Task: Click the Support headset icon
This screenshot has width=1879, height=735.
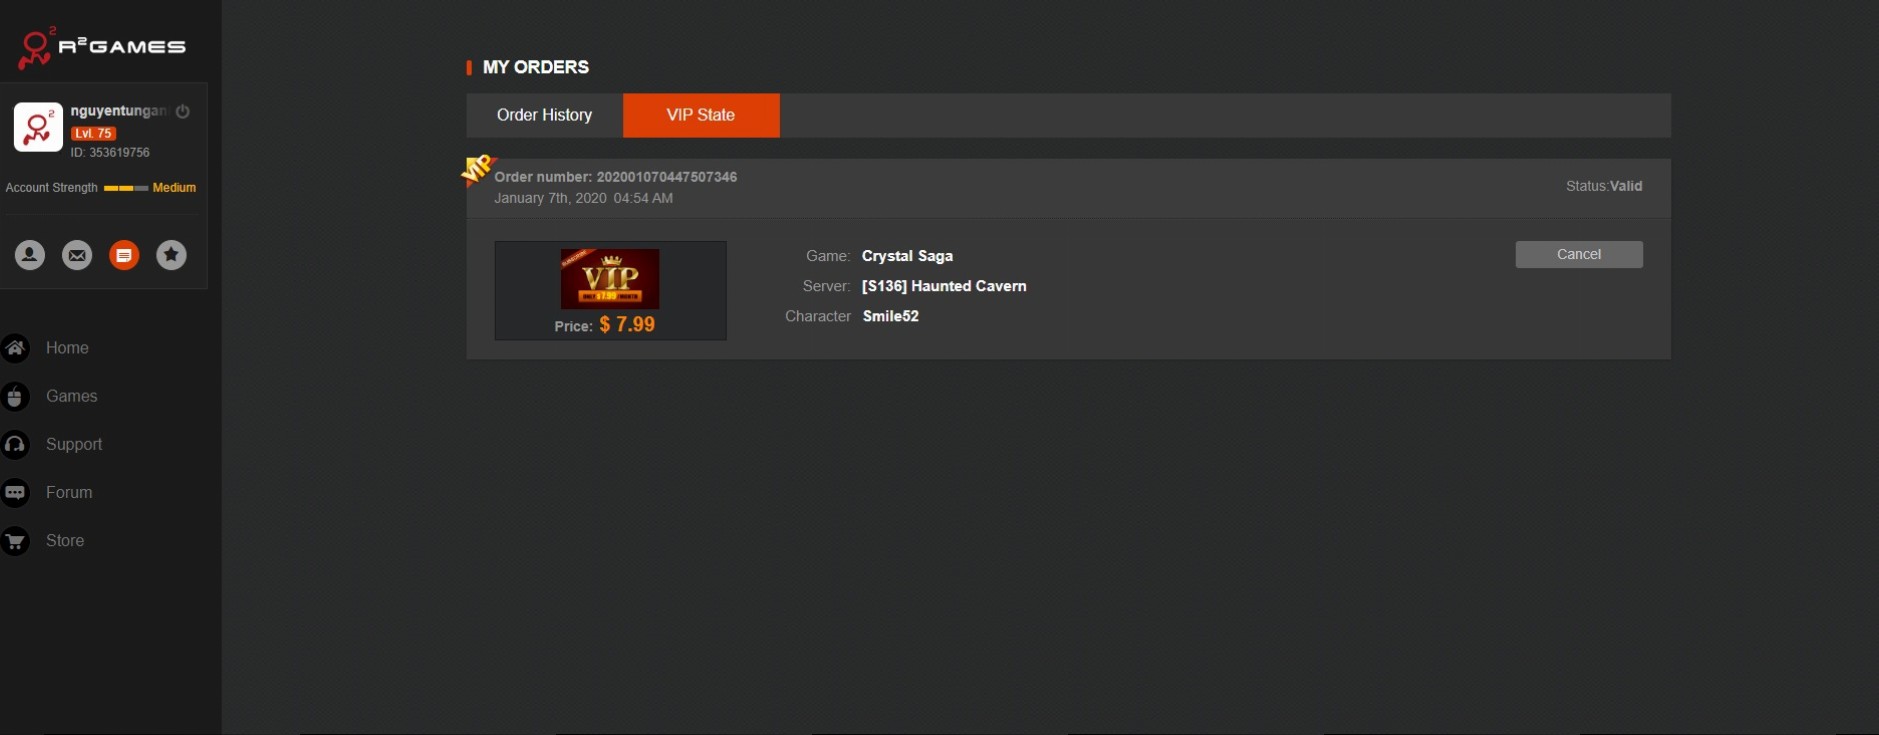Action: (15, 444)
